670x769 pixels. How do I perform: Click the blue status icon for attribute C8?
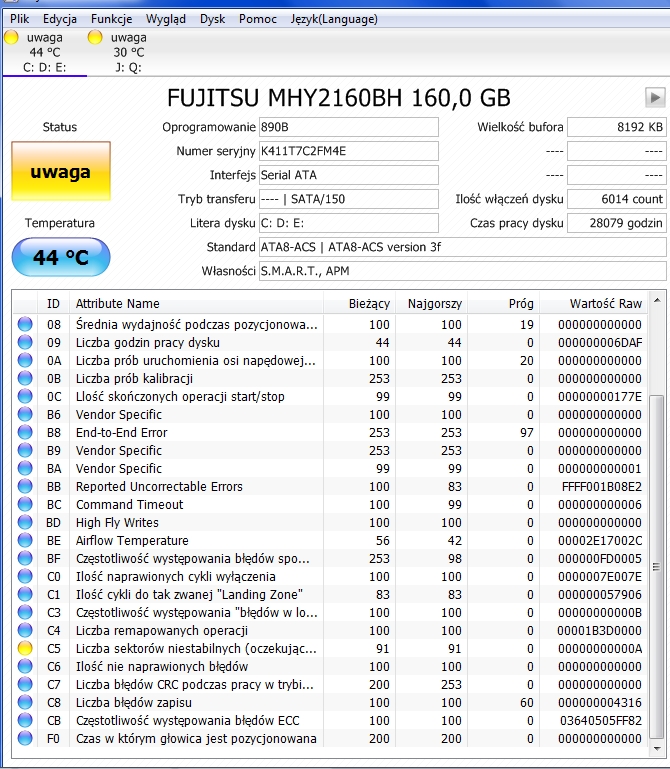25,702
